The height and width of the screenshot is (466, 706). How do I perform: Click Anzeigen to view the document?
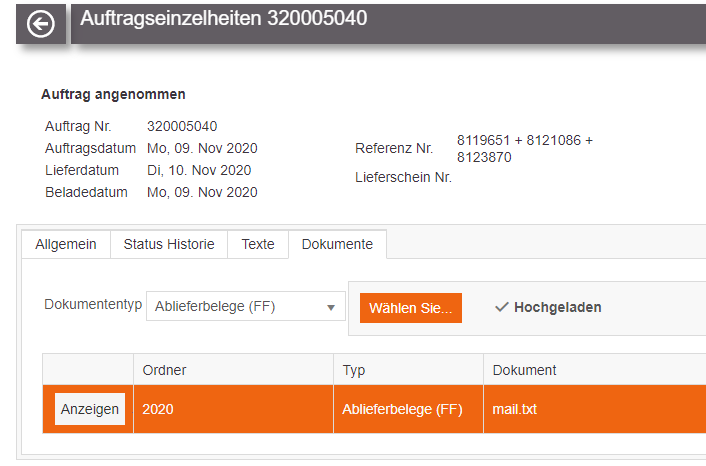coord(90,409)
